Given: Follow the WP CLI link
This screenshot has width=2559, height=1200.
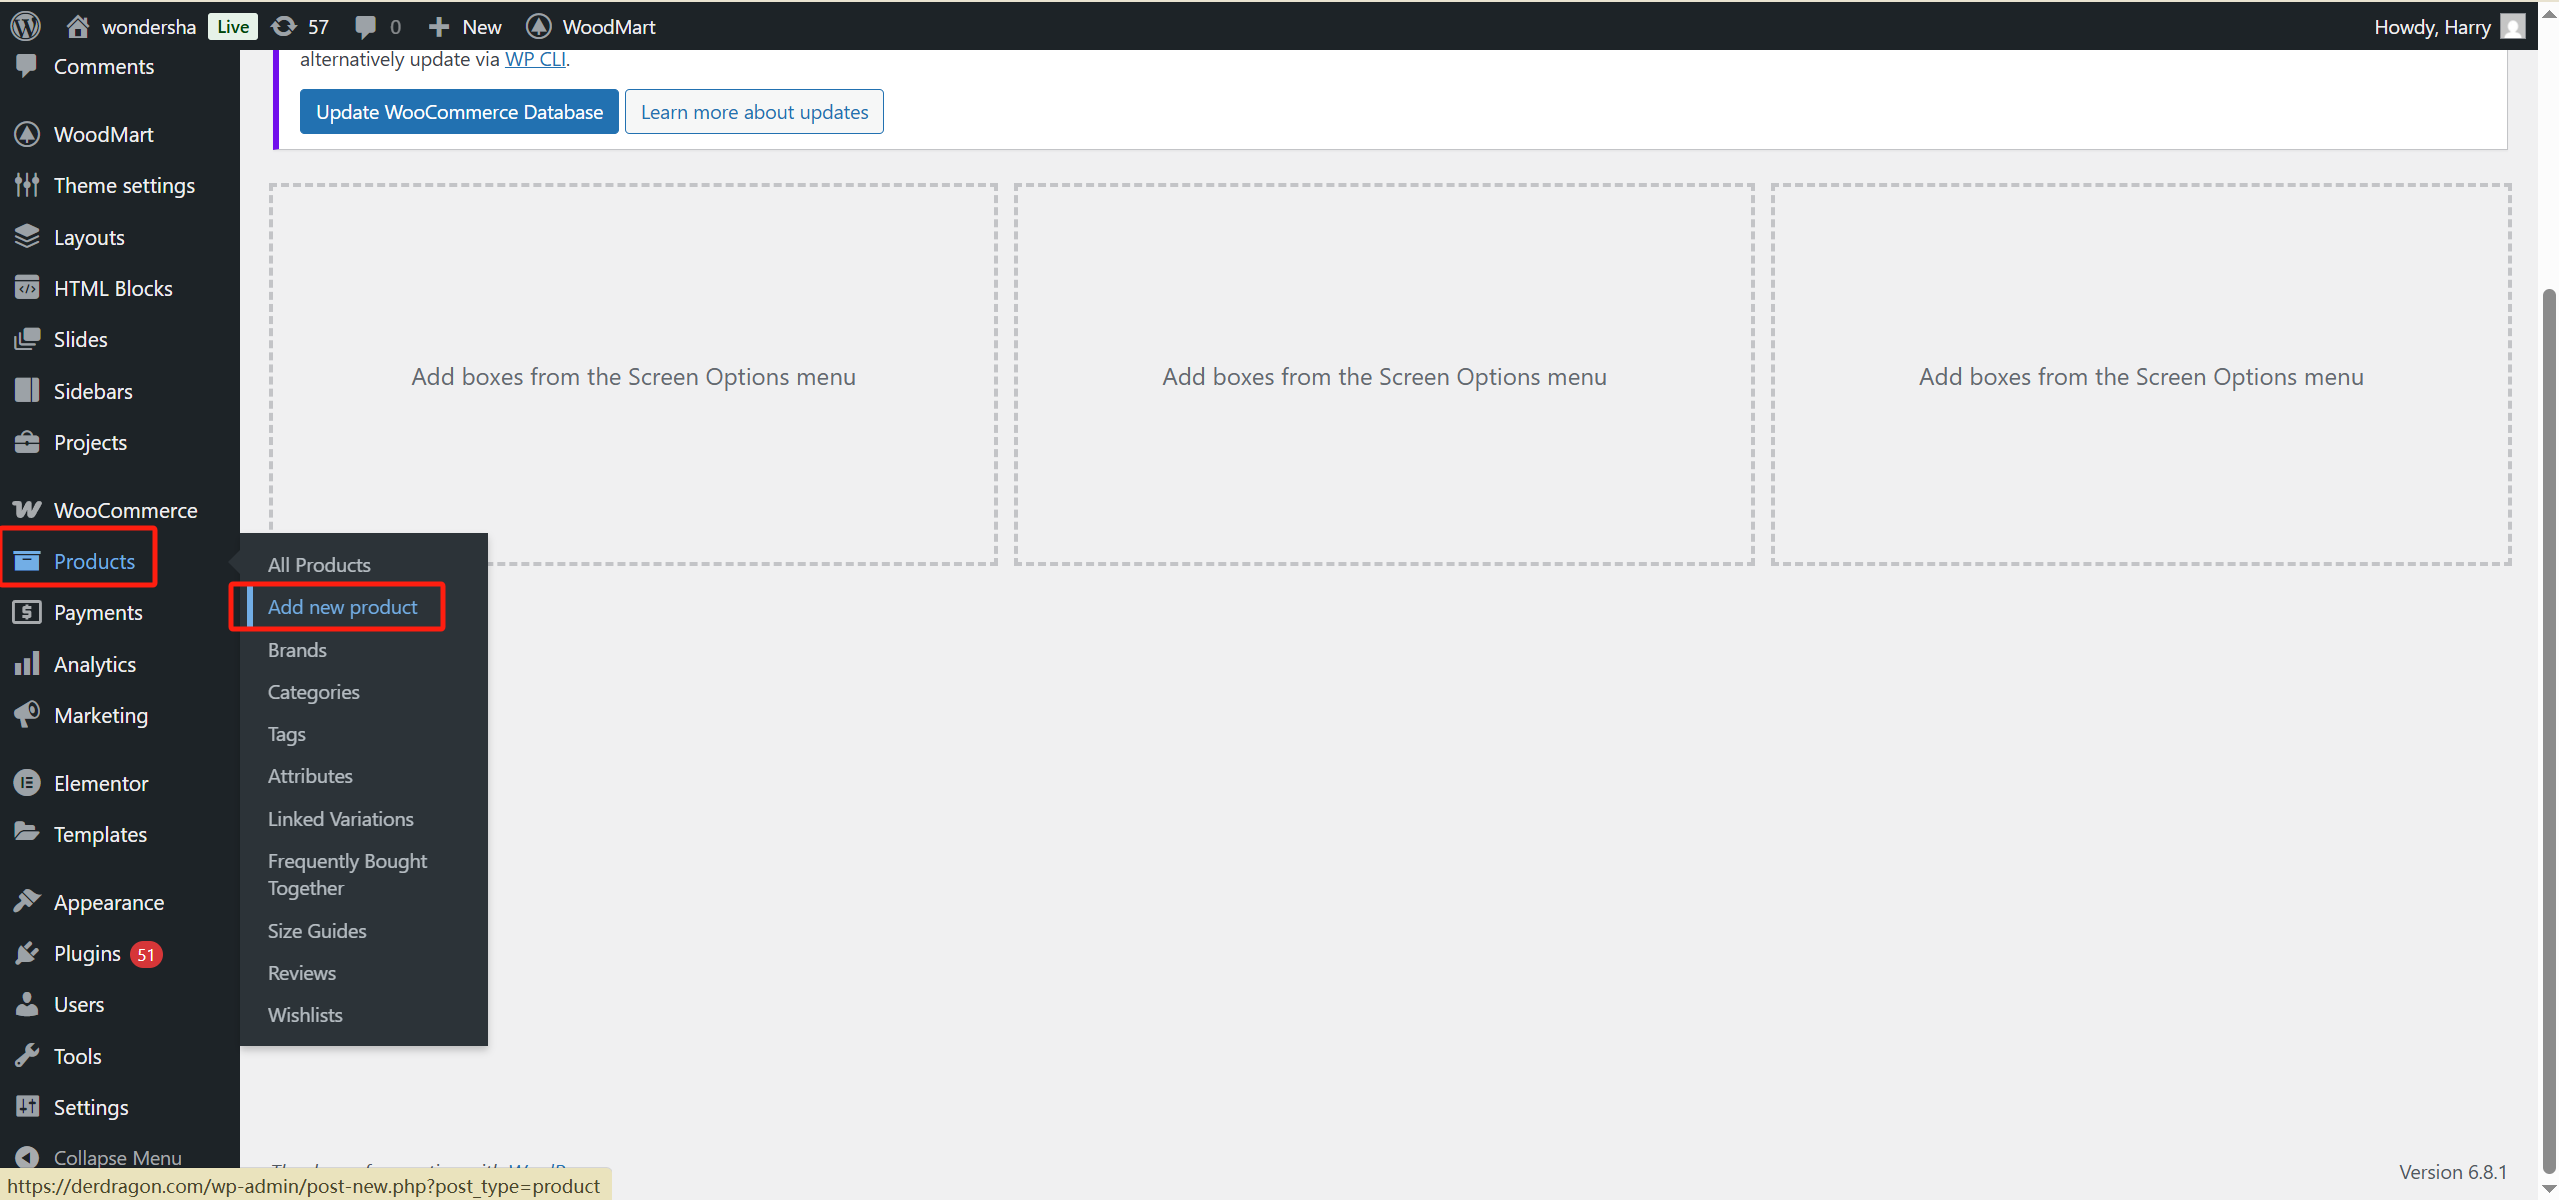Looking at the screenshot, I should (x=534, y=58).
